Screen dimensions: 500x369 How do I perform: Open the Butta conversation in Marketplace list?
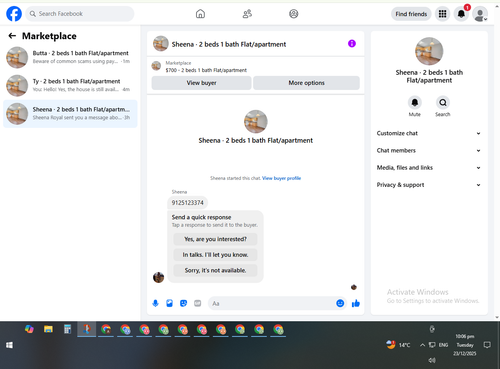[x=70, y=57]
